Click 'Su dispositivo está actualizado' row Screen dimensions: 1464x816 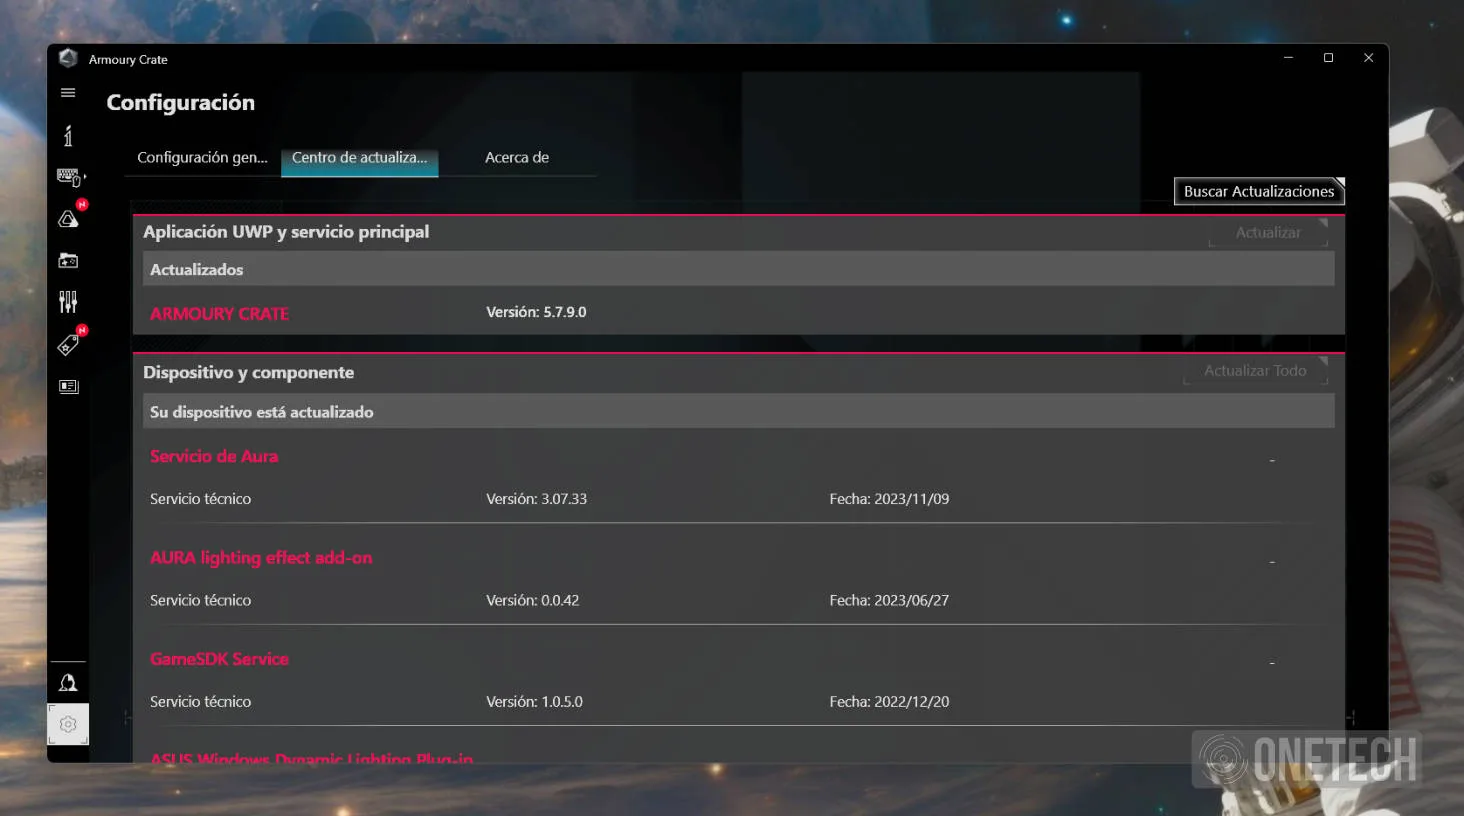tap(738, 411)
